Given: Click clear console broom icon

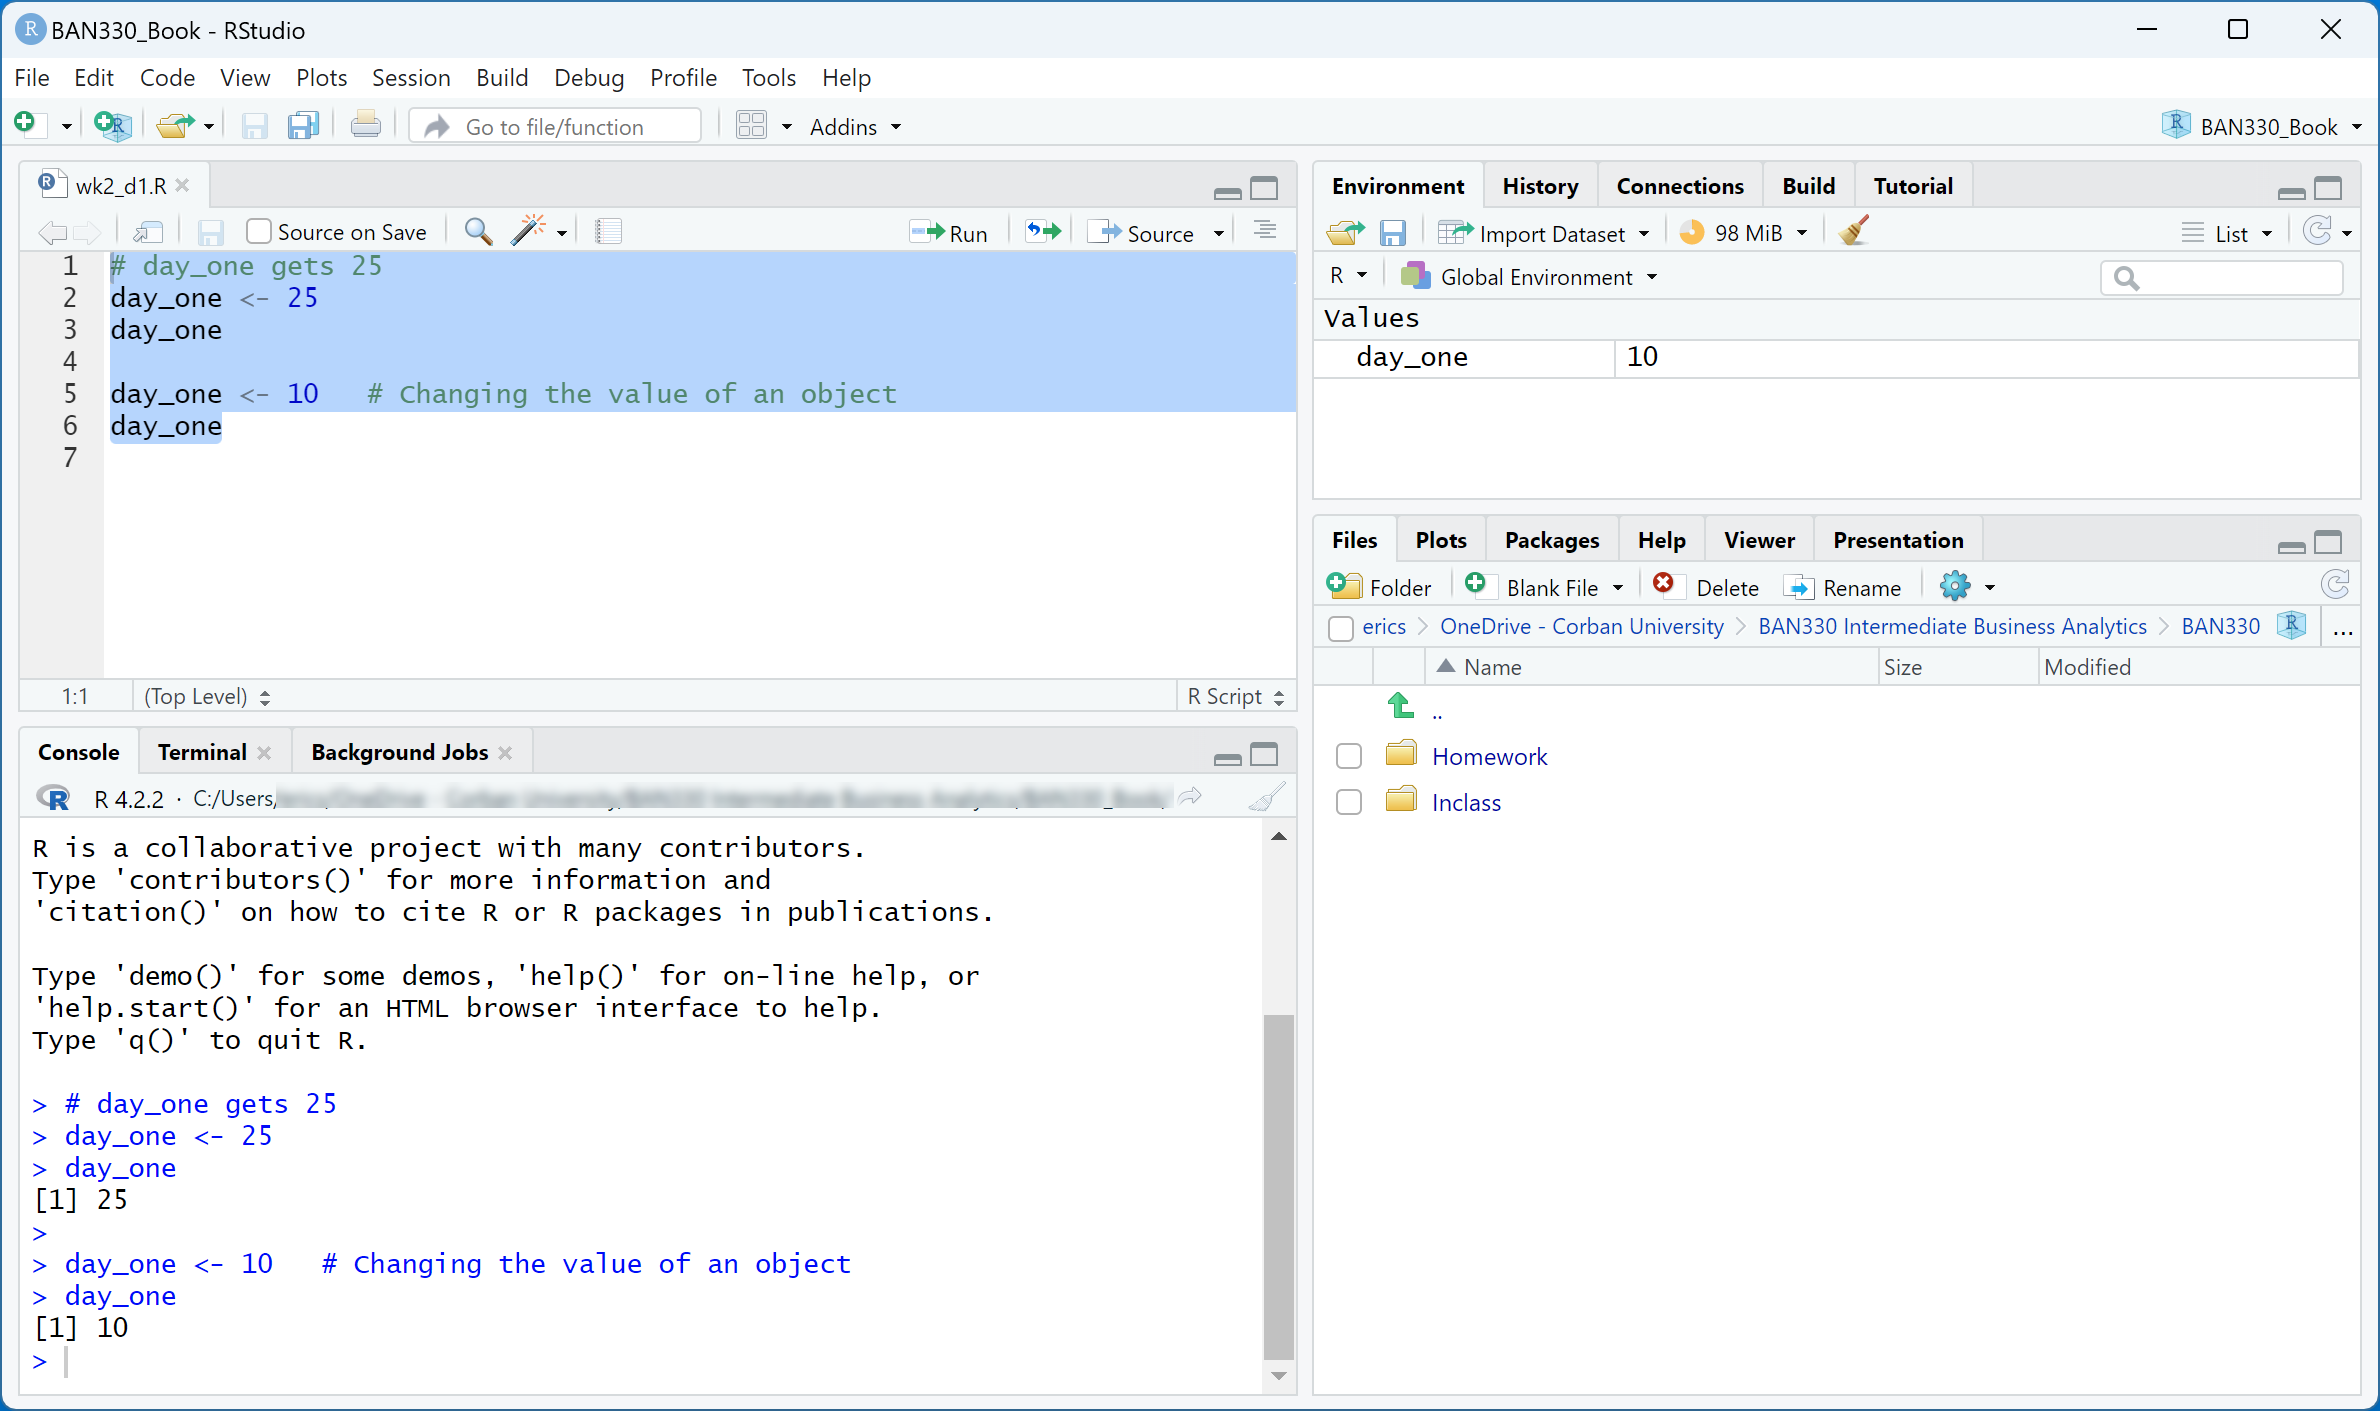Looking at the screenshot, I should [1266, 798].
